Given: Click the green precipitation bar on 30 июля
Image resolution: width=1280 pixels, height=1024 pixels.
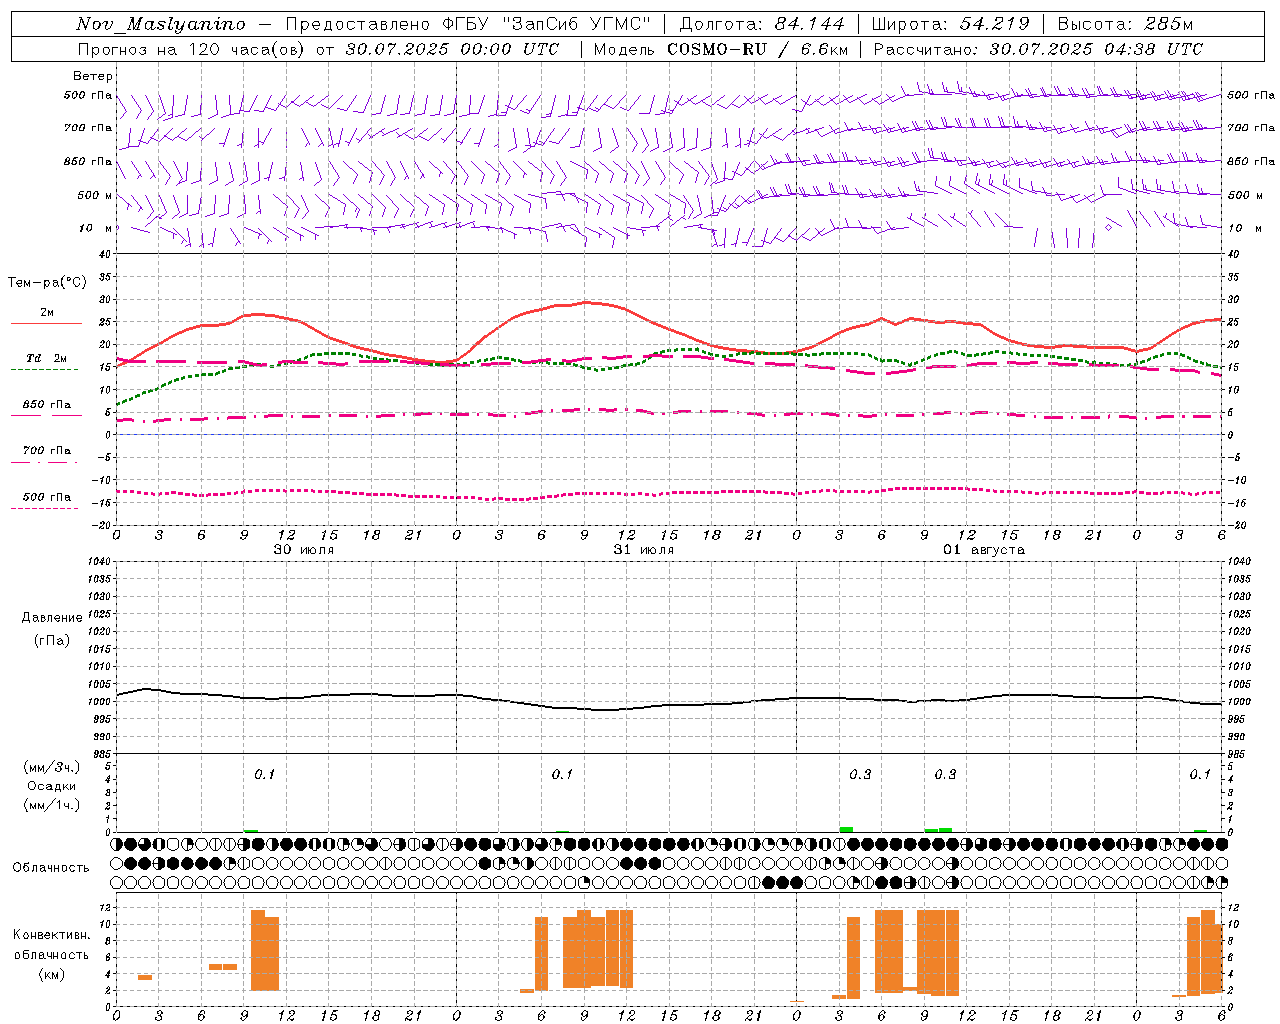Looking at the screenshot, I should pos(251,830).
